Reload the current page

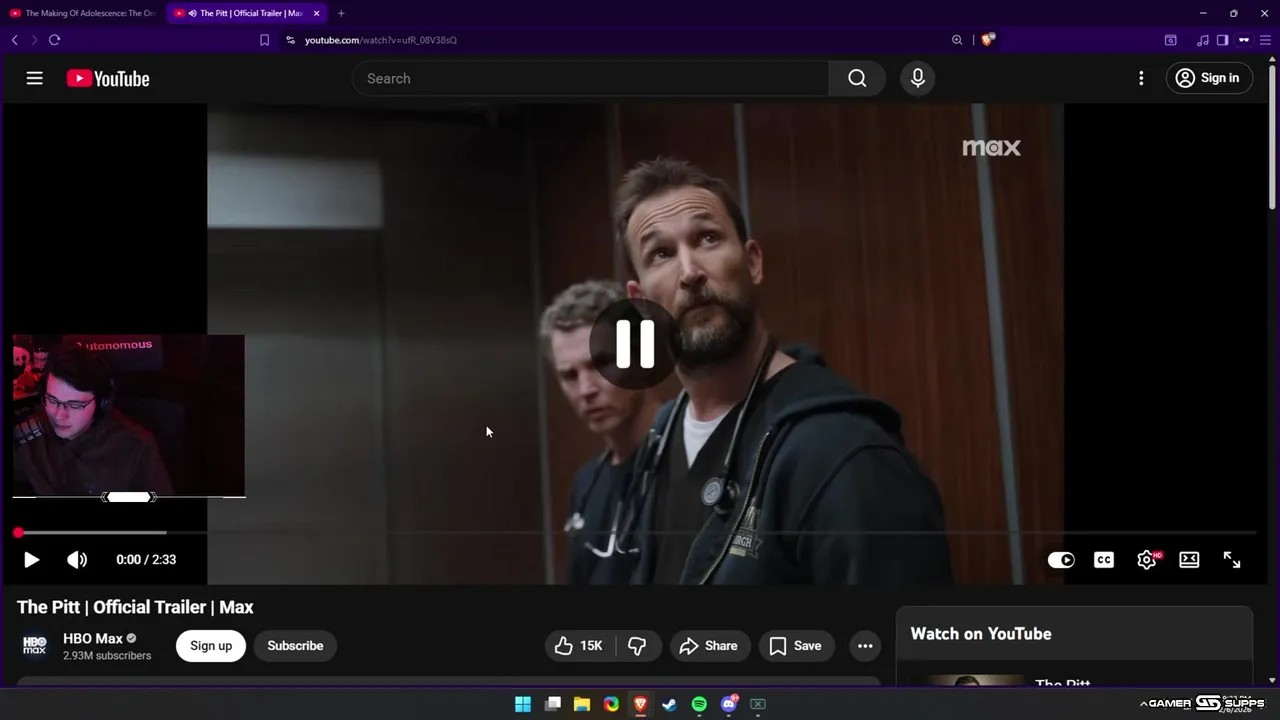[54, 40]
